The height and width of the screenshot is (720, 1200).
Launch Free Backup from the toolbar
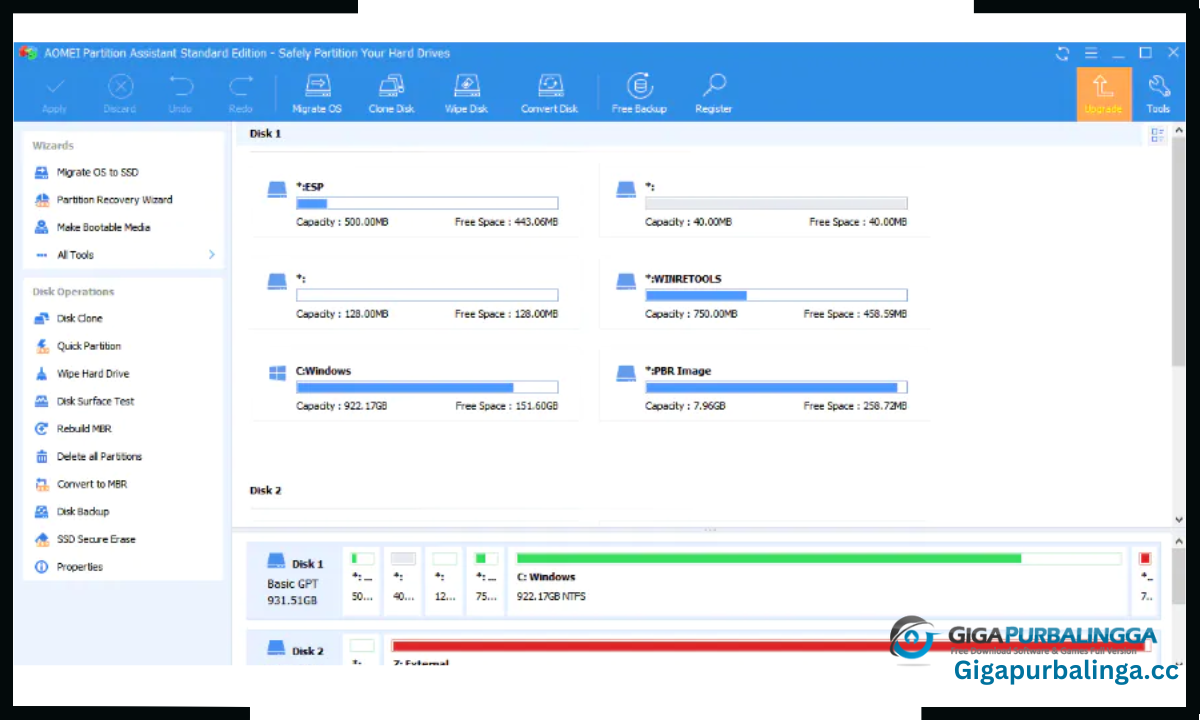coord(639,94)
